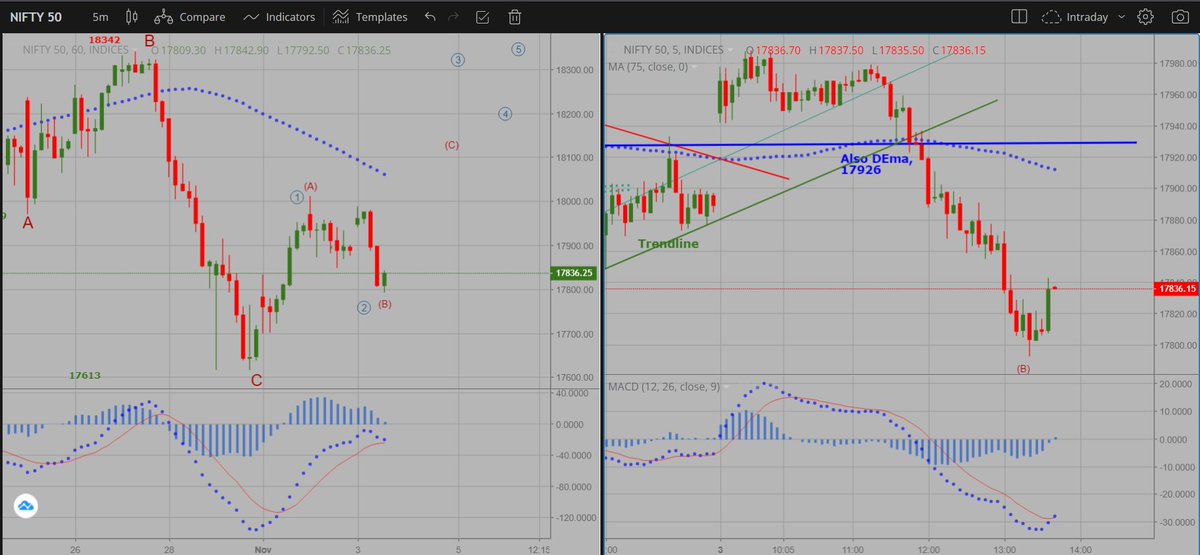Select the 'Also DEma, 17926' text annotation

876,165
